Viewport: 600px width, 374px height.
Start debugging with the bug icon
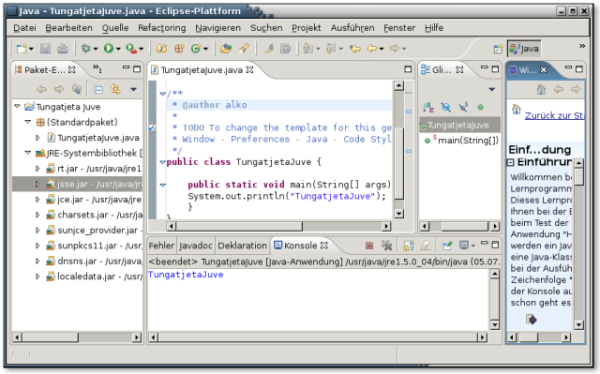86,48
